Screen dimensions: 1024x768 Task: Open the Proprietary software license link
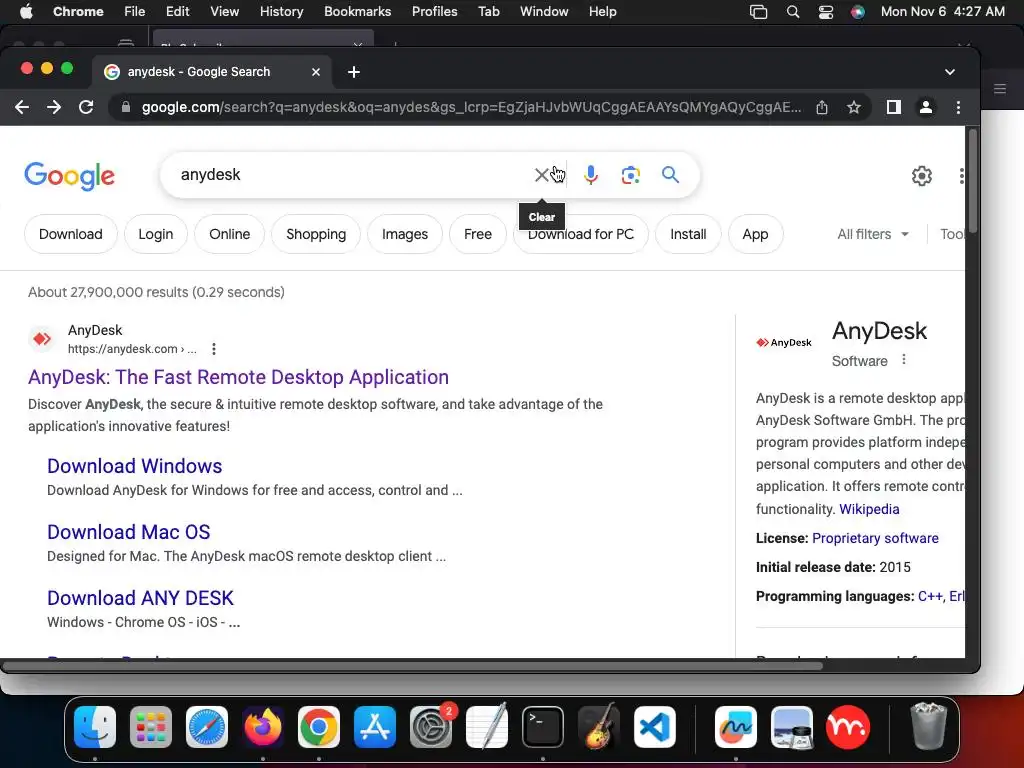(875, 538)
